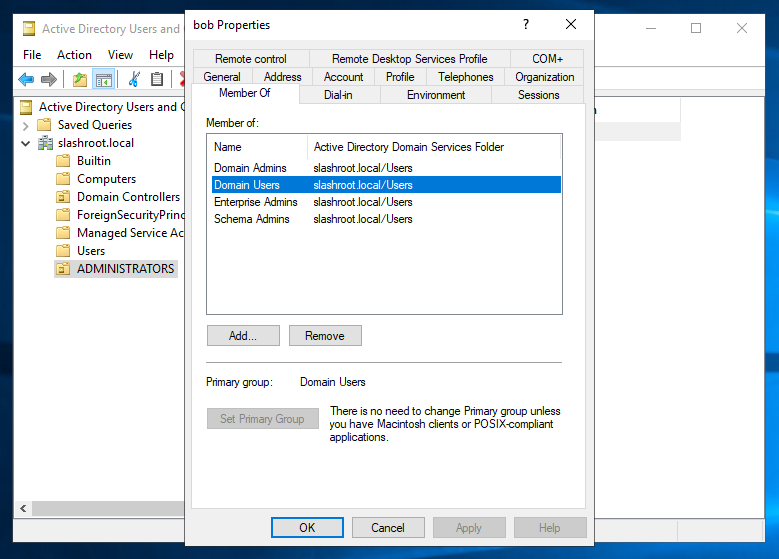Switch to the Remote Desktop Services Profile tab
The width and height of the screenshot is (779, 559).
(x=409, y=59)
